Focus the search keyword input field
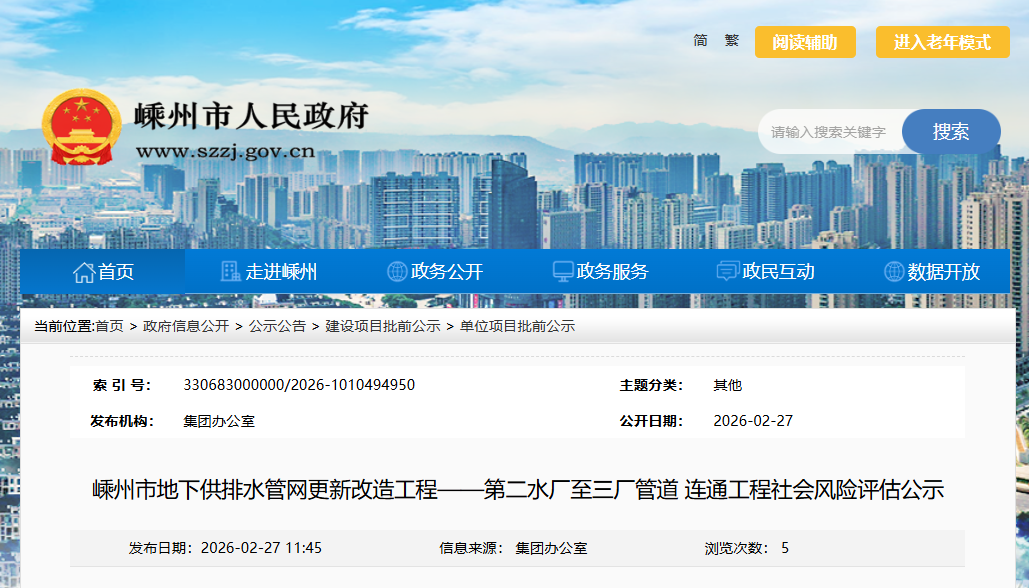Viewport: 1029px width, 588px height. click(x=829, y=132)
